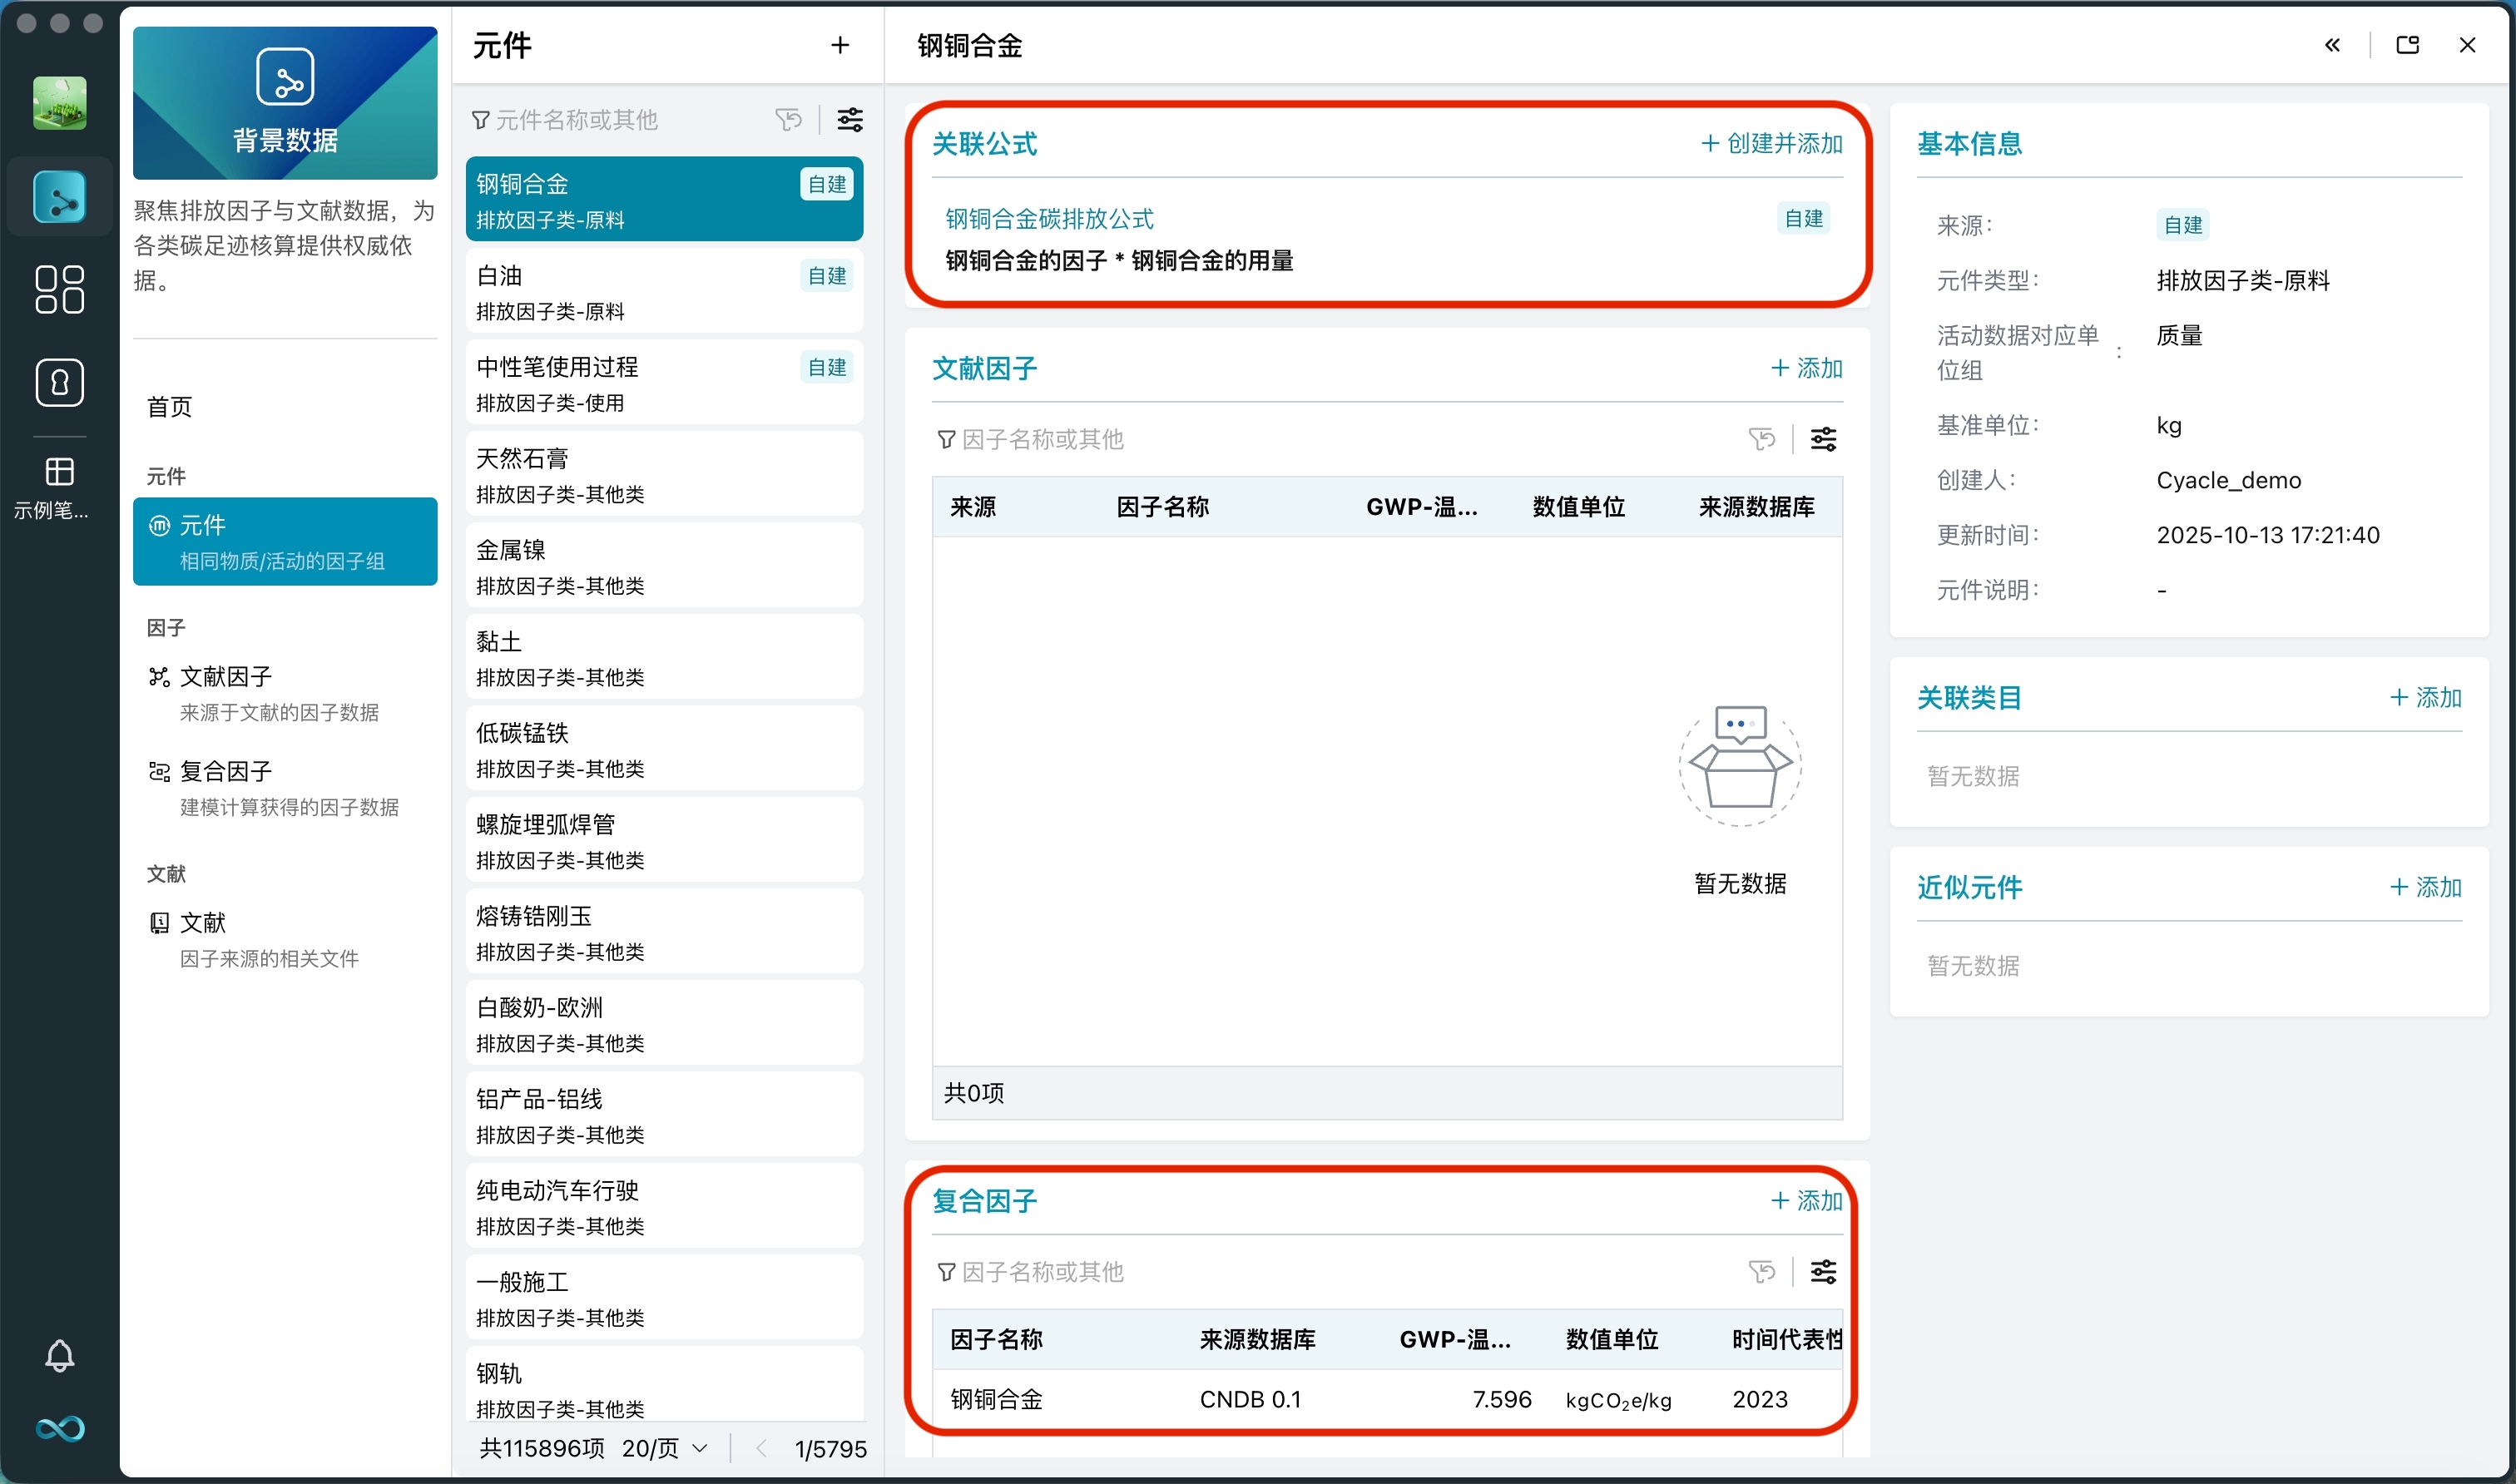Open the notification bell at bottom left
The width and height of the screenshot is (2516, 1484).
[x=59, y=1356]
